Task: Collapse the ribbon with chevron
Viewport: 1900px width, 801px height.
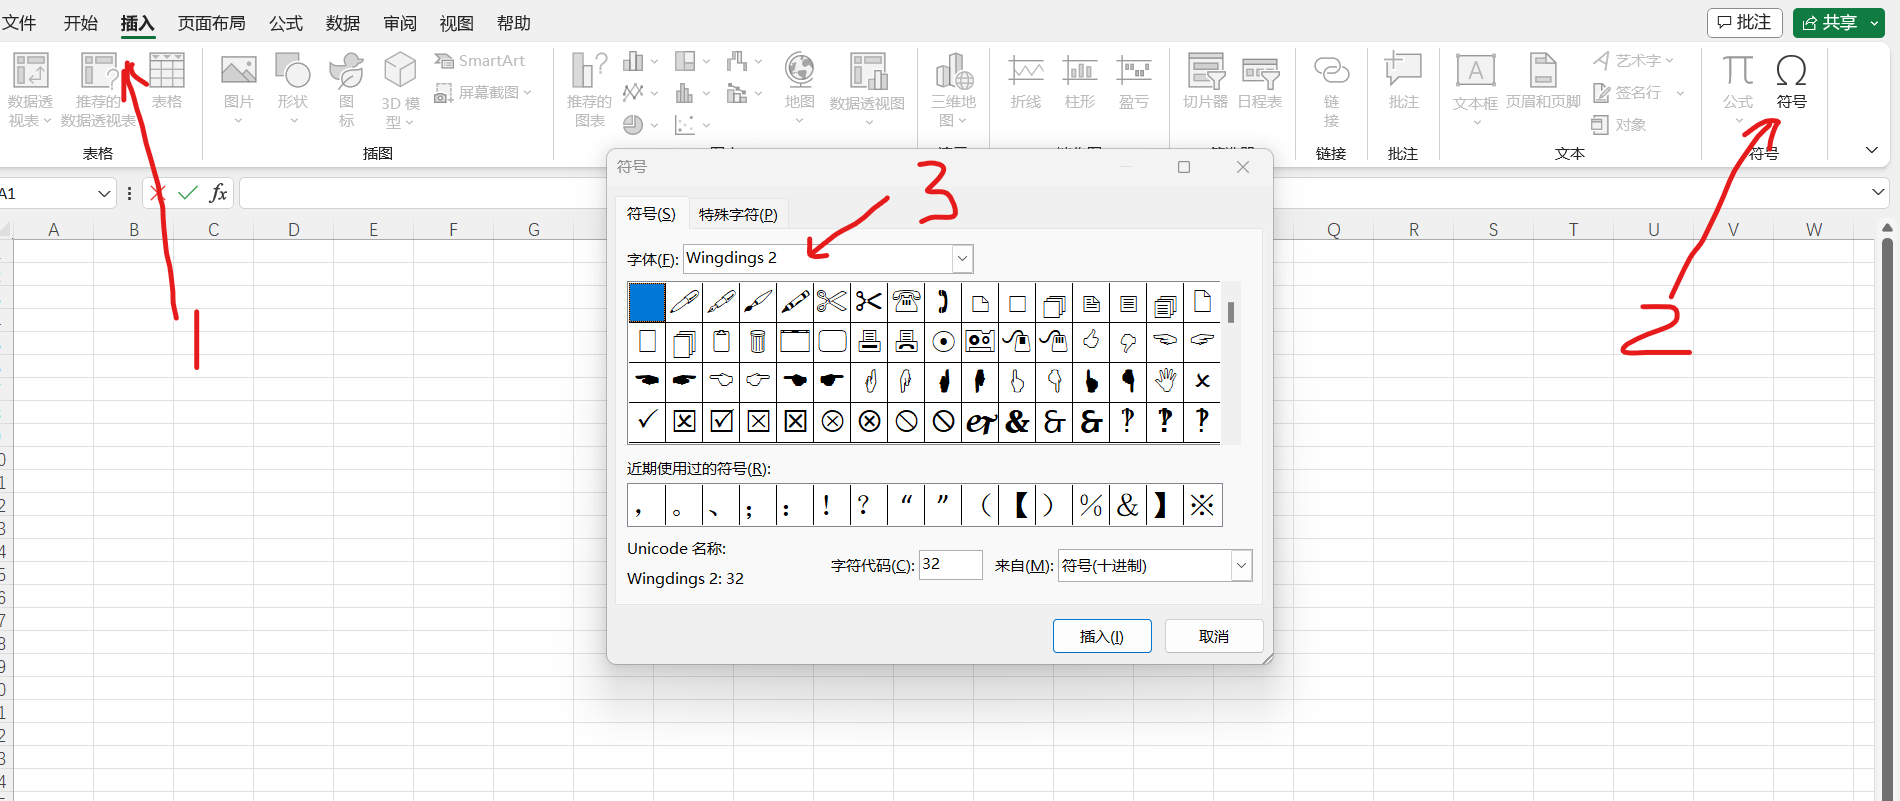Action: [x=1871, y=150]
